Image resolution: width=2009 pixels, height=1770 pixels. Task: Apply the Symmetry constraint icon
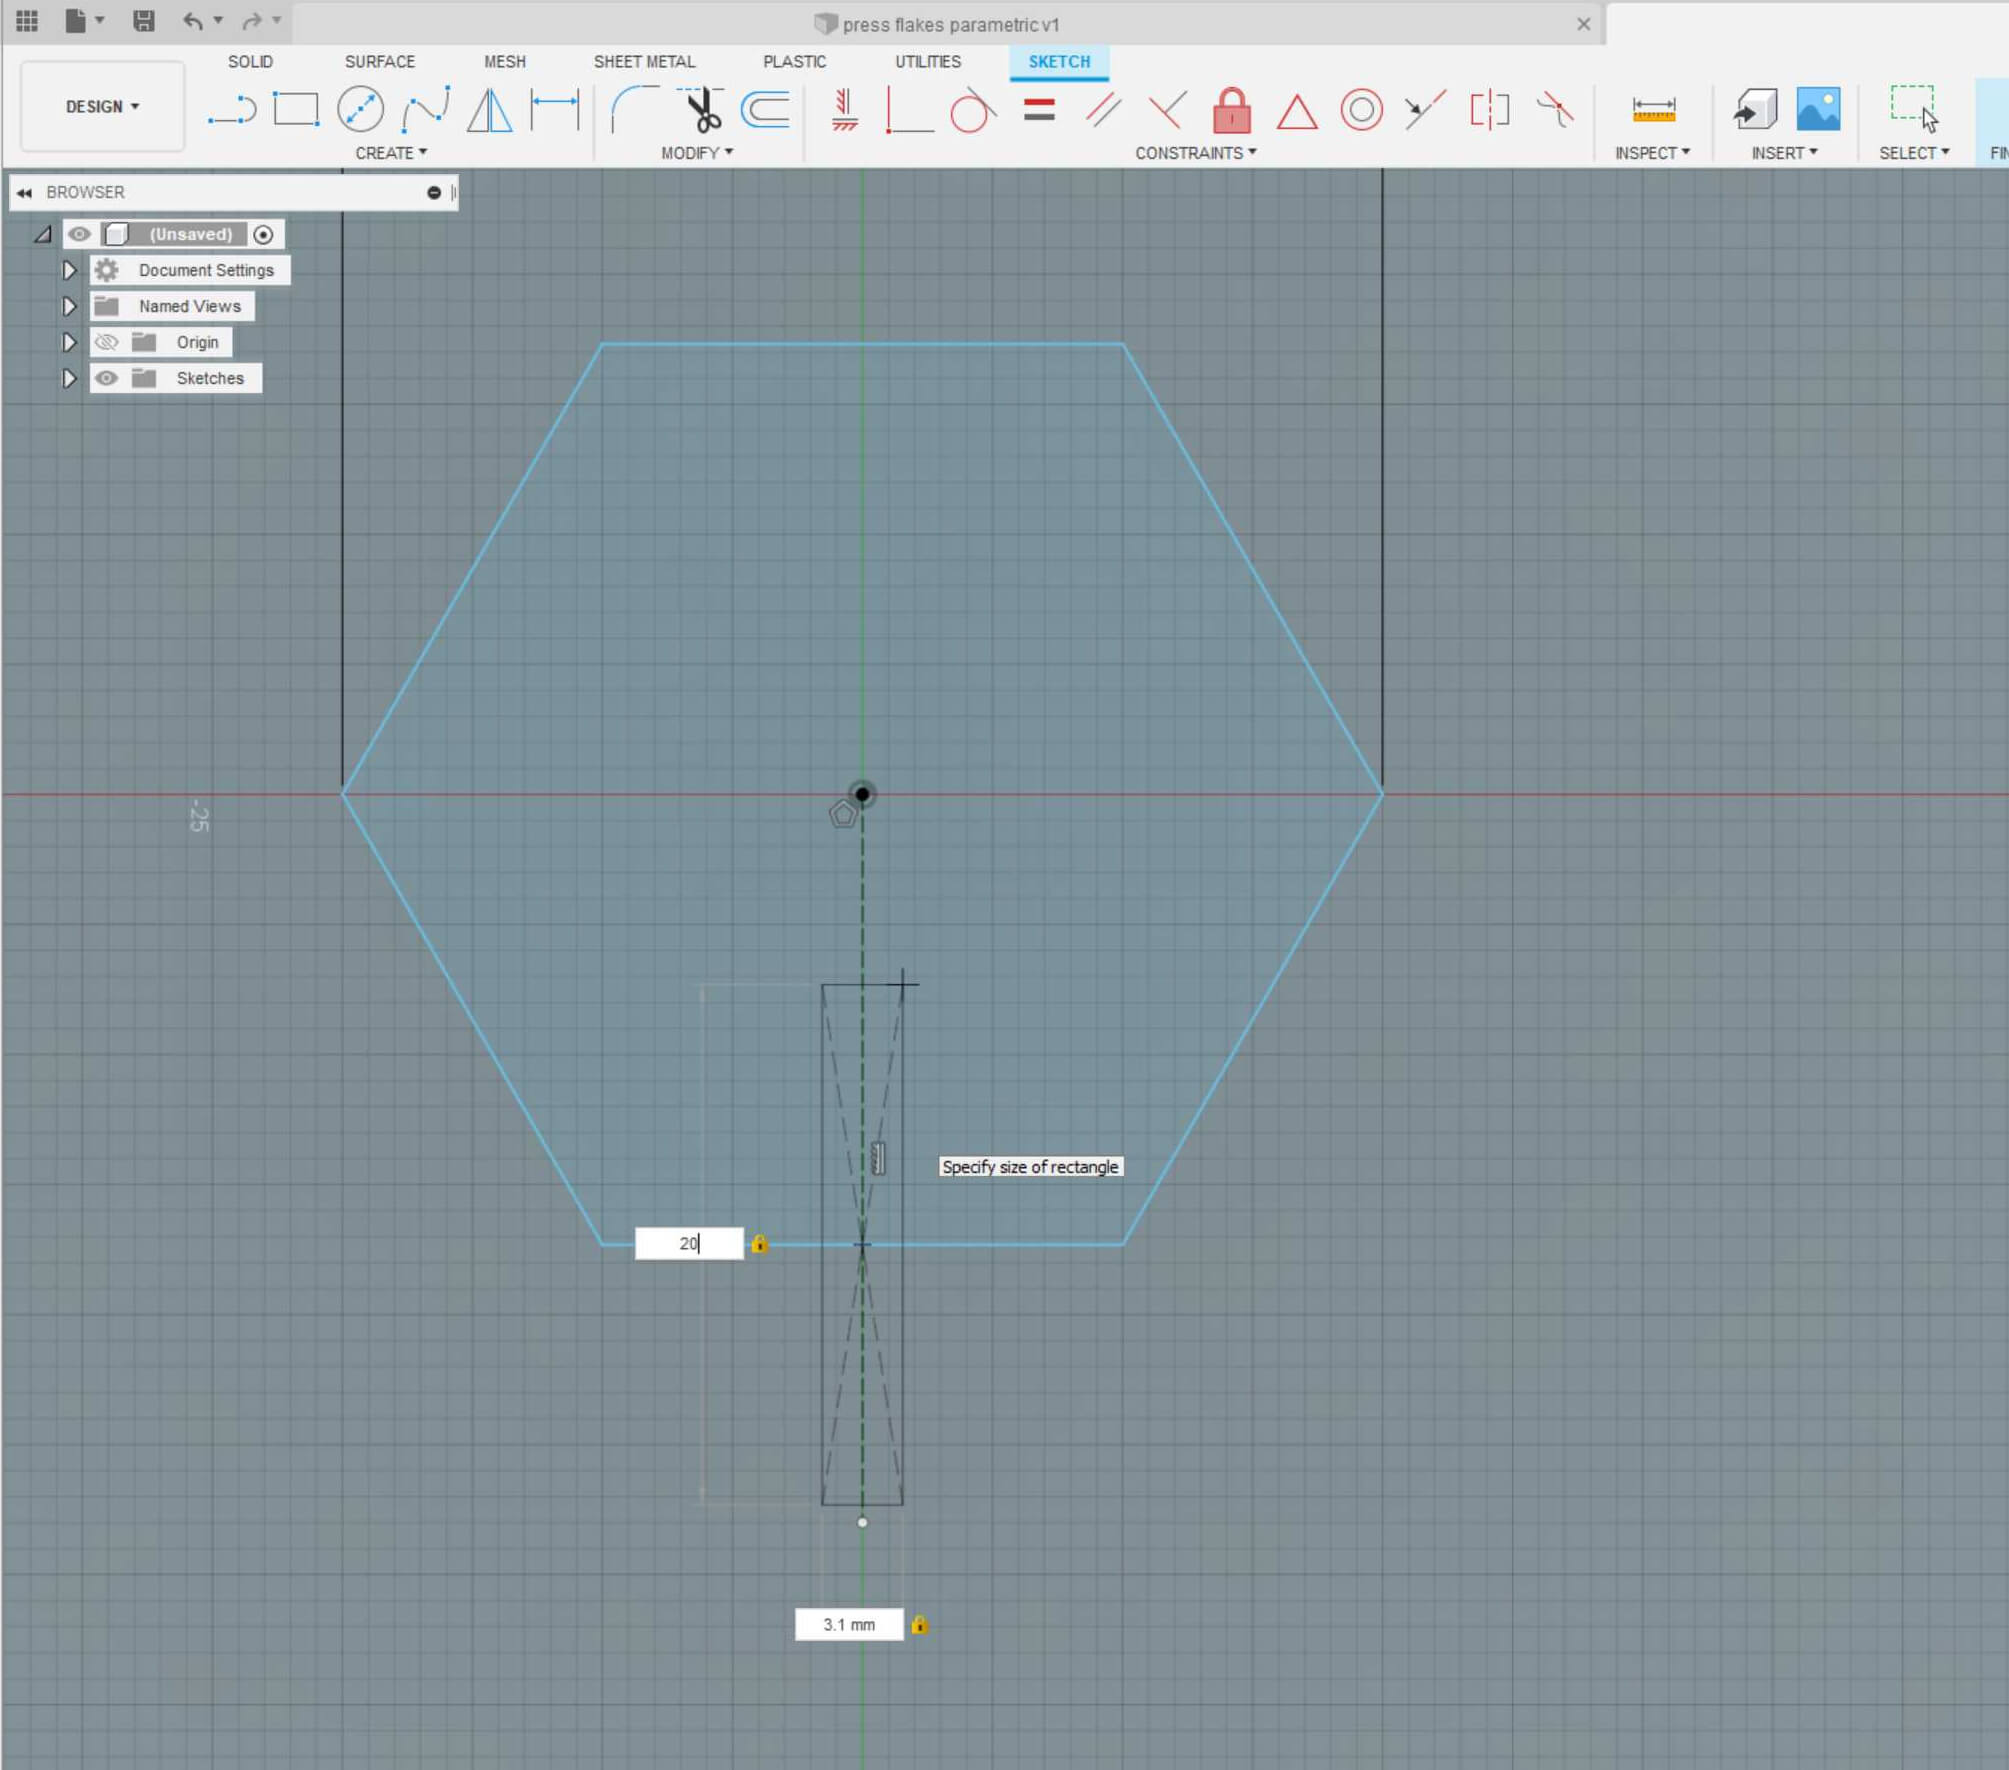(1490, 110)
